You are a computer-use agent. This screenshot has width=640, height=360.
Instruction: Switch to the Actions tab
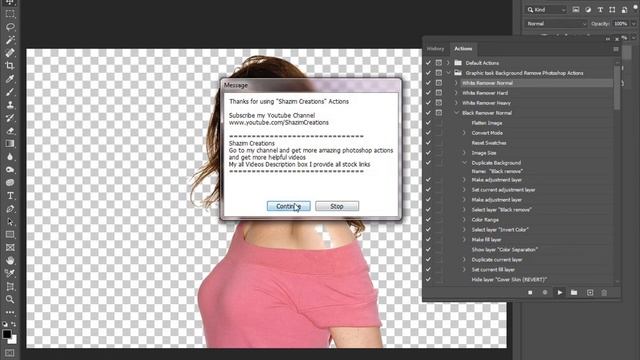coord(463,49)
